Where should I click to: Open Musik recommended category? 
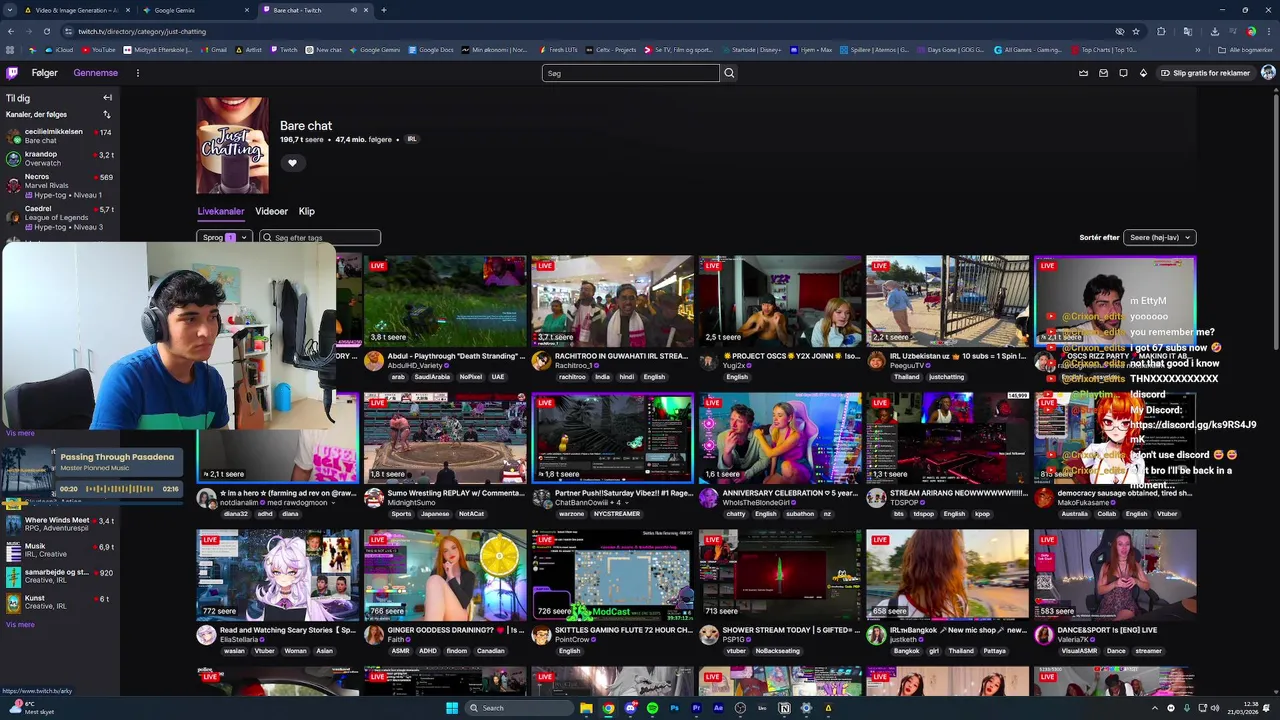tap(60, 551)
